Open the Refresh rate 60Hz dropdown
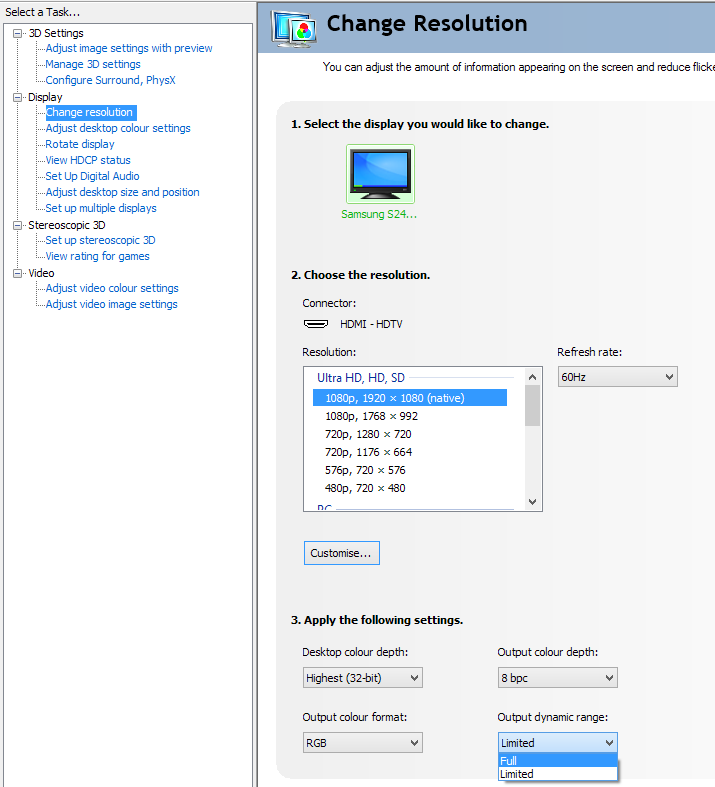715x787 pixels. [618, 376]
